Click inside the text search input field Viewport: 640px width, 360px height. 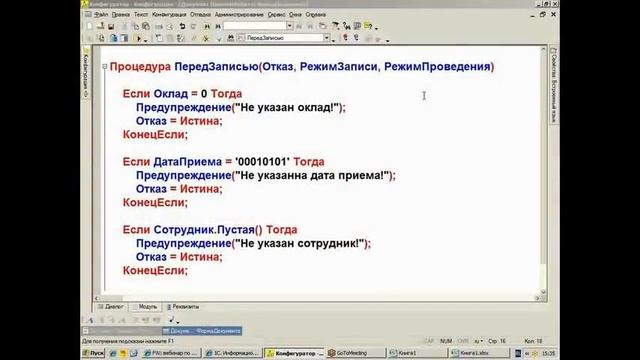[x=255, y=26]
